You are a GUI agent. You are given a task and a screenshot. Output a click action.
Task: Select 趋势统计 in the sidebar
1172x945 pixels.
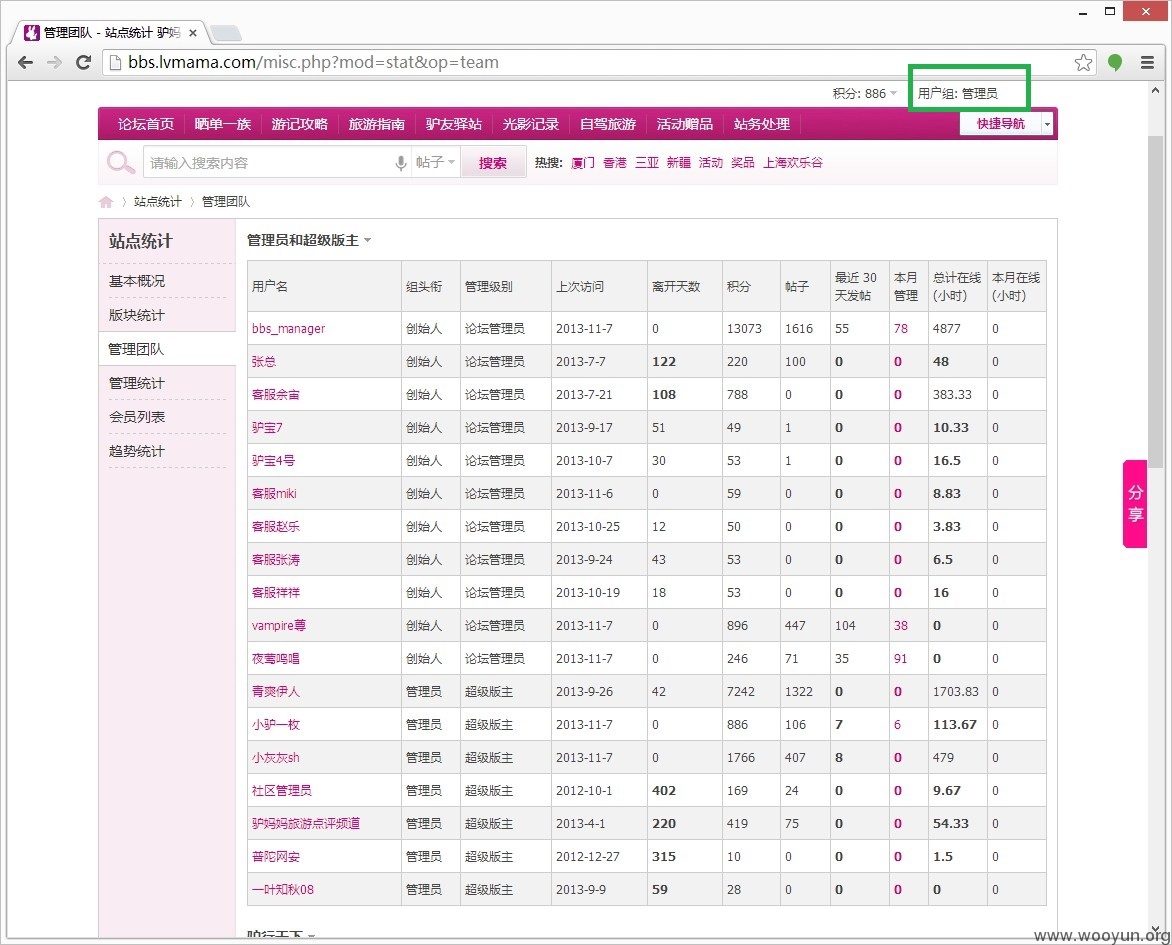[137, 451]
